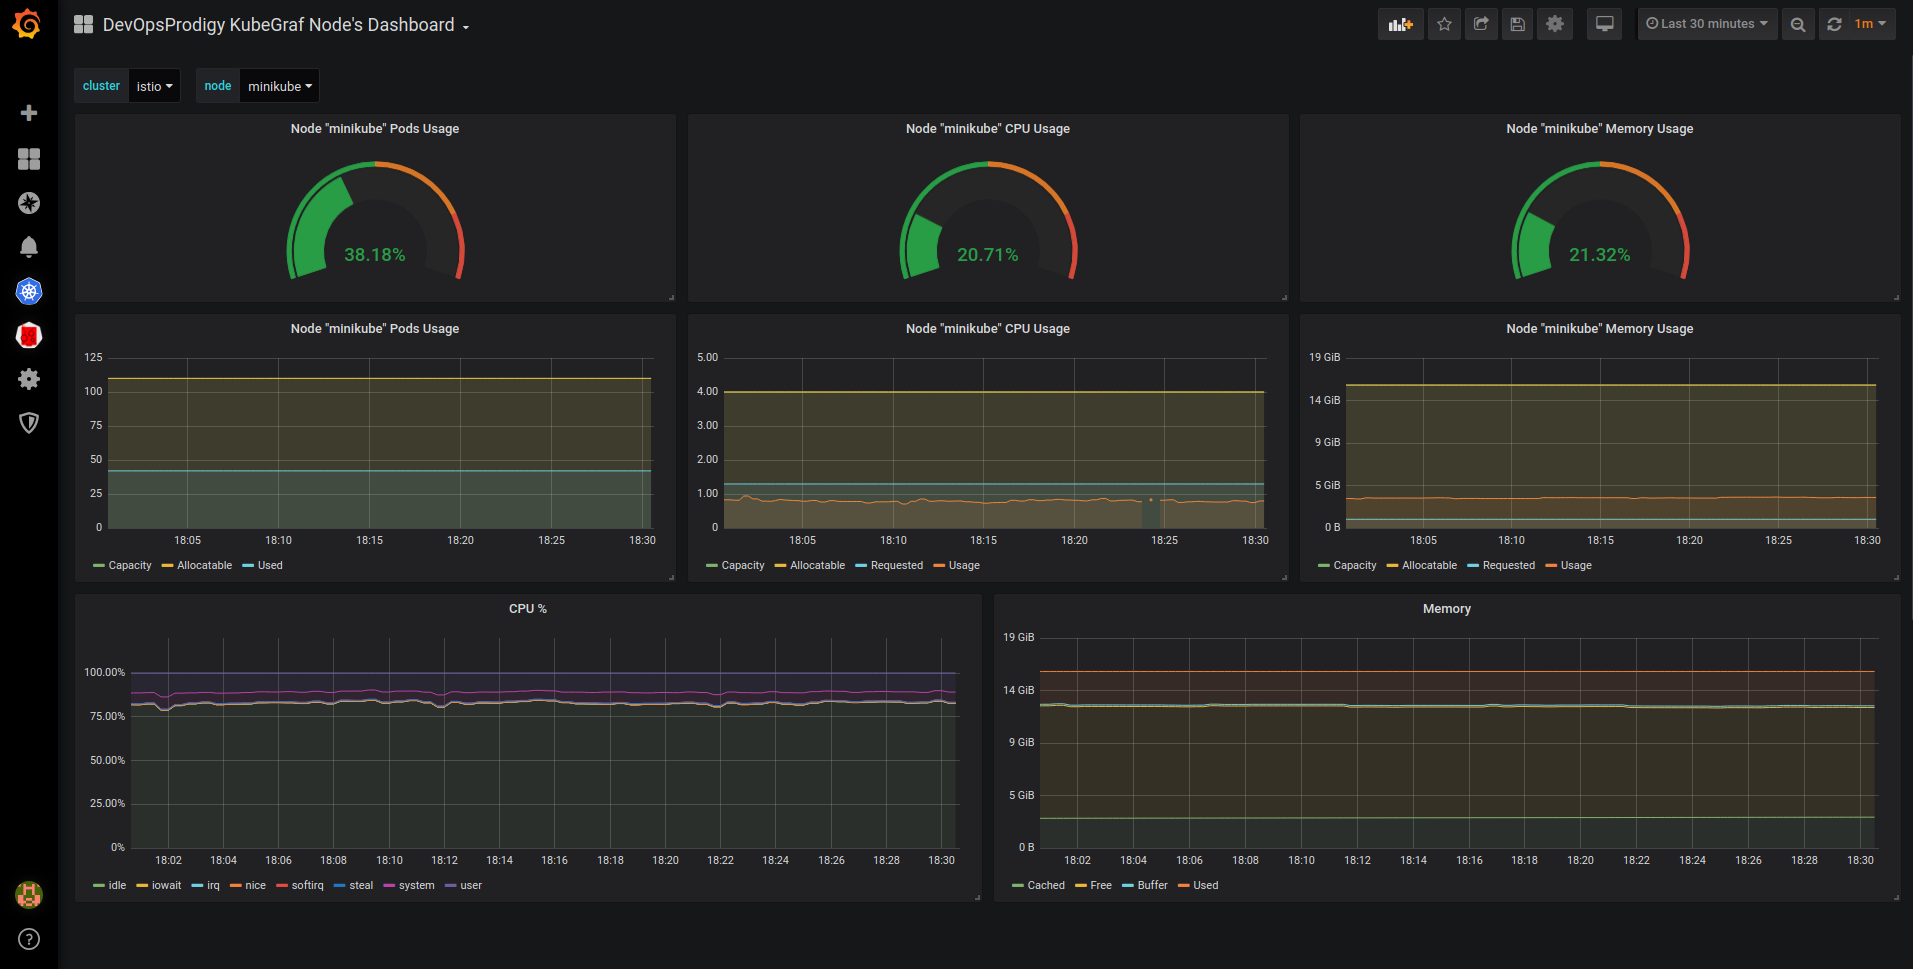Click the time range zoom out button
Screen dimensions: 1913x969
point(1798,23)
